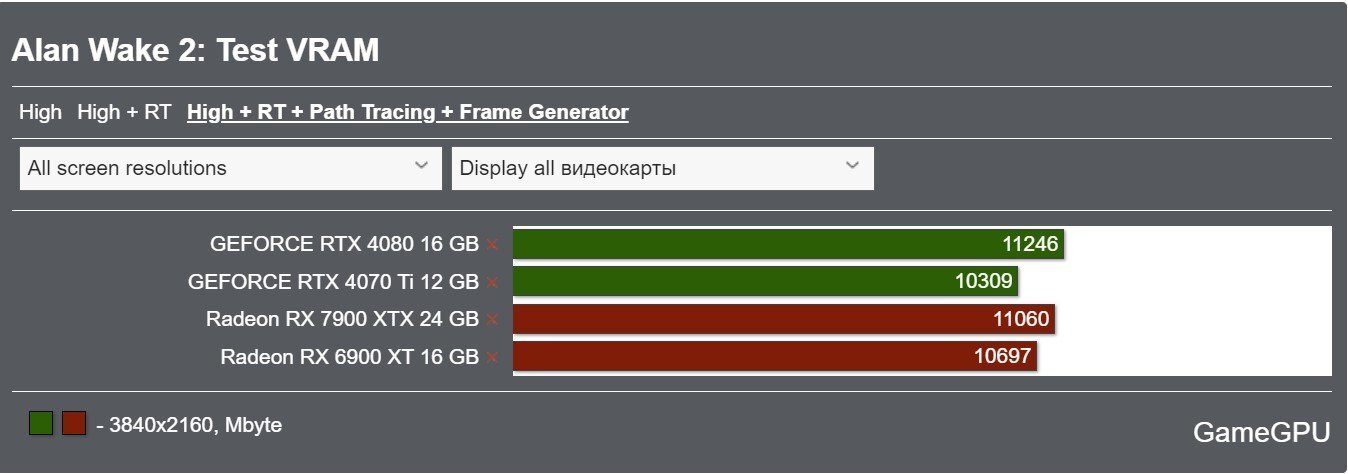Click the red legend color swatch
Image resolution: width=1348 pixels, height=474 pixels.
[x=74, y=423]
